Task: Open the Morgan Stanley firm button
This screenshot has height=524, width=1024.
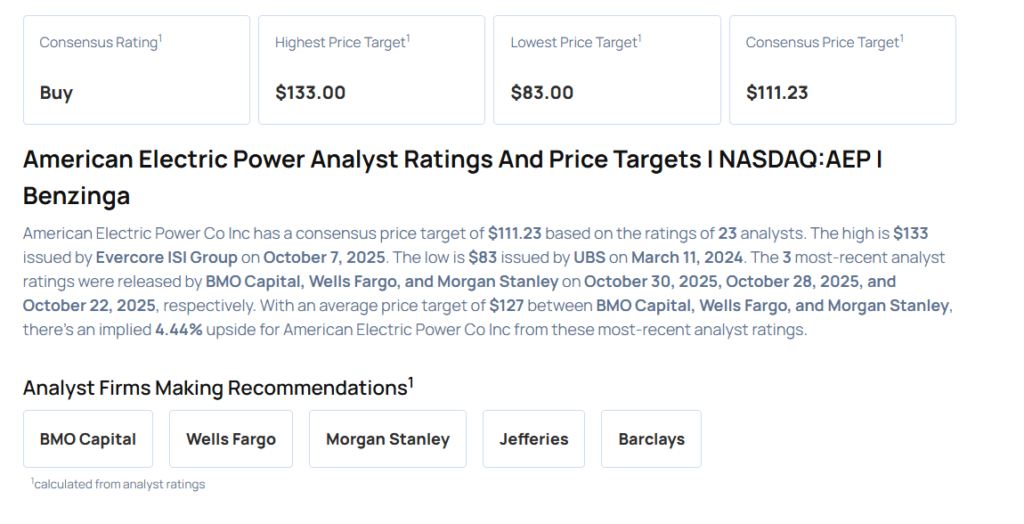Action: click(x=388, y=439)
